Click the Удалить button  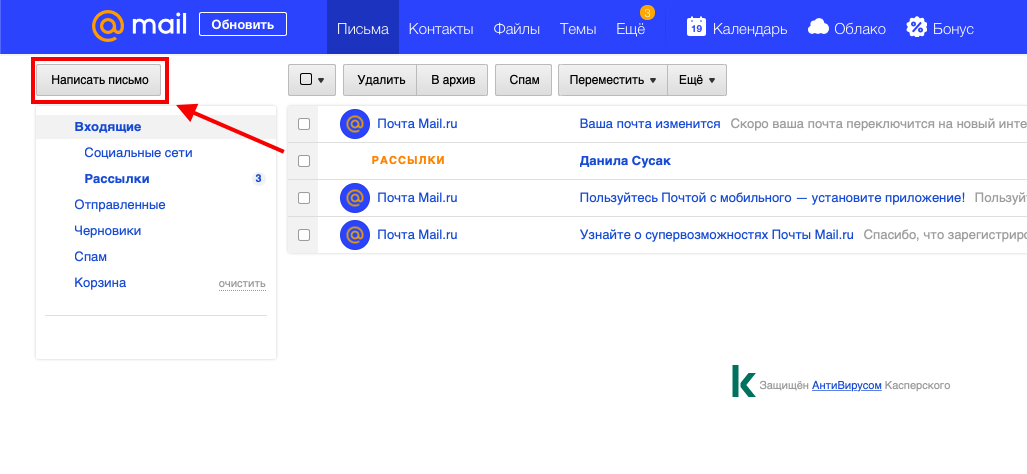click(382, 80)
